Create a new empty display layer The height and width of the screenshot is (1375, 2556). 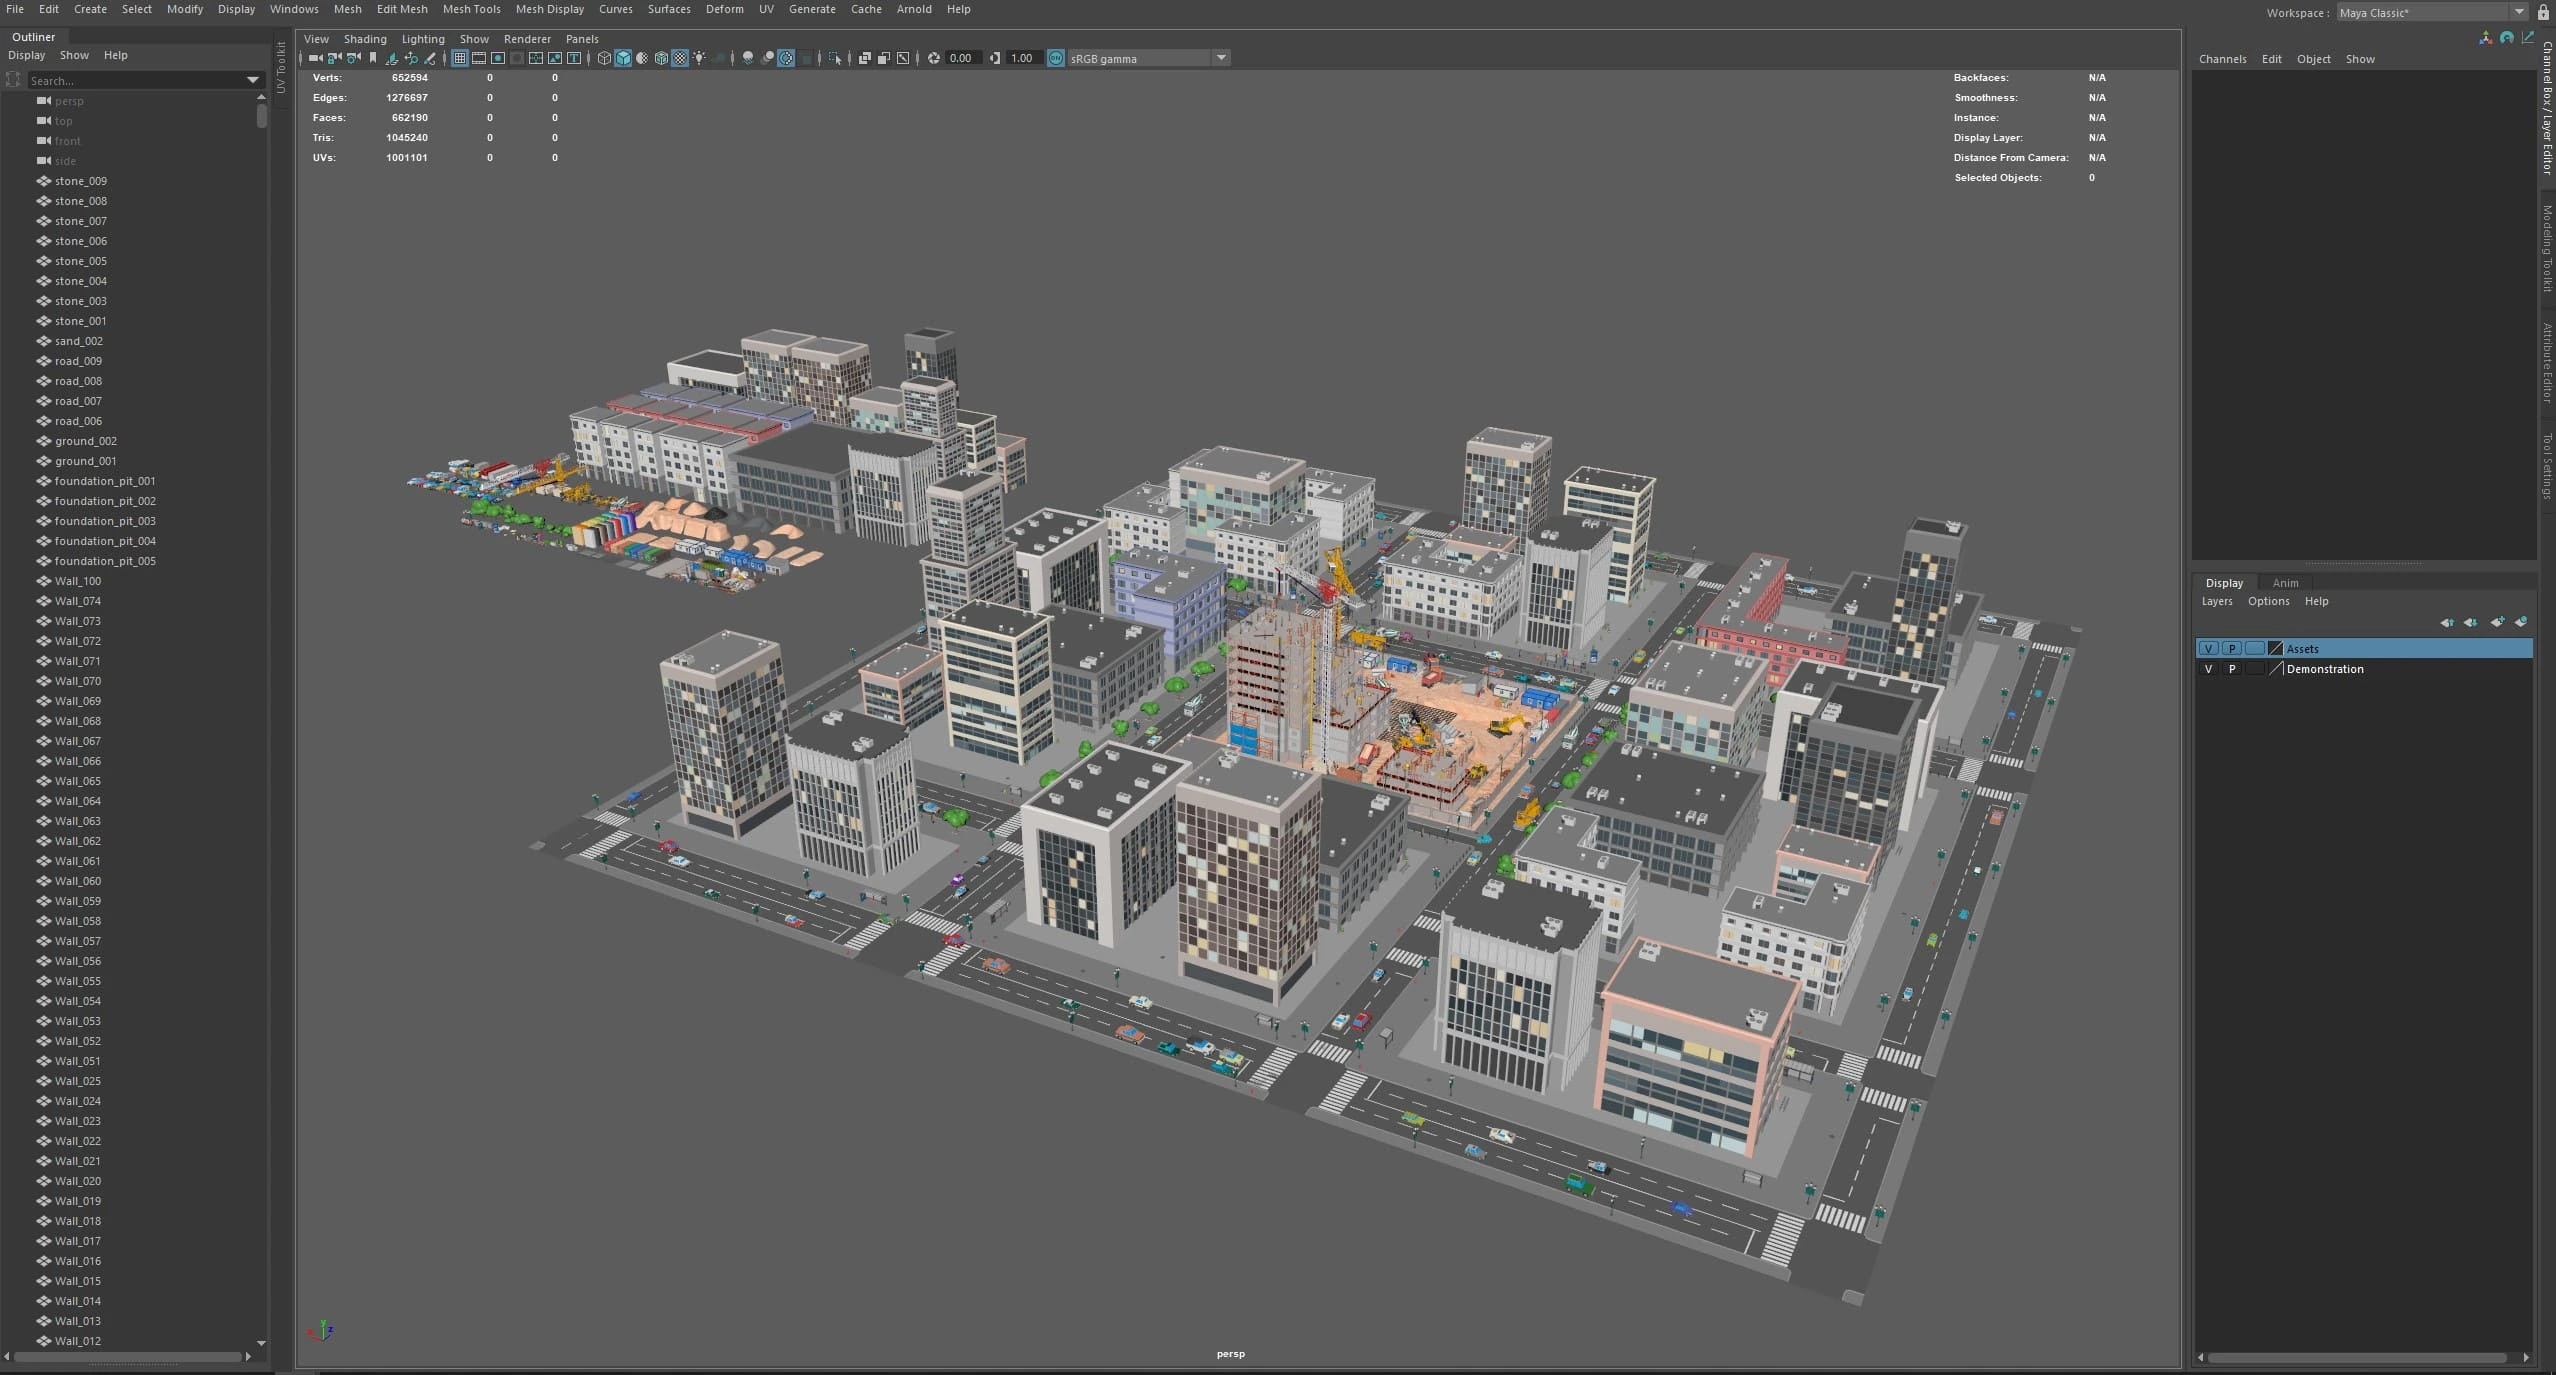coord(2497,622)
